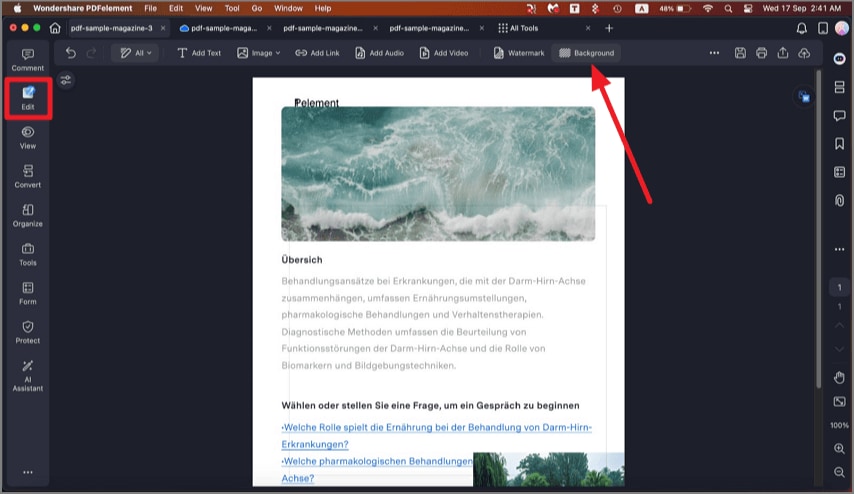The image size is (854, 494).
Task: Open the All Tools tab
Action: tap(518, 28)
